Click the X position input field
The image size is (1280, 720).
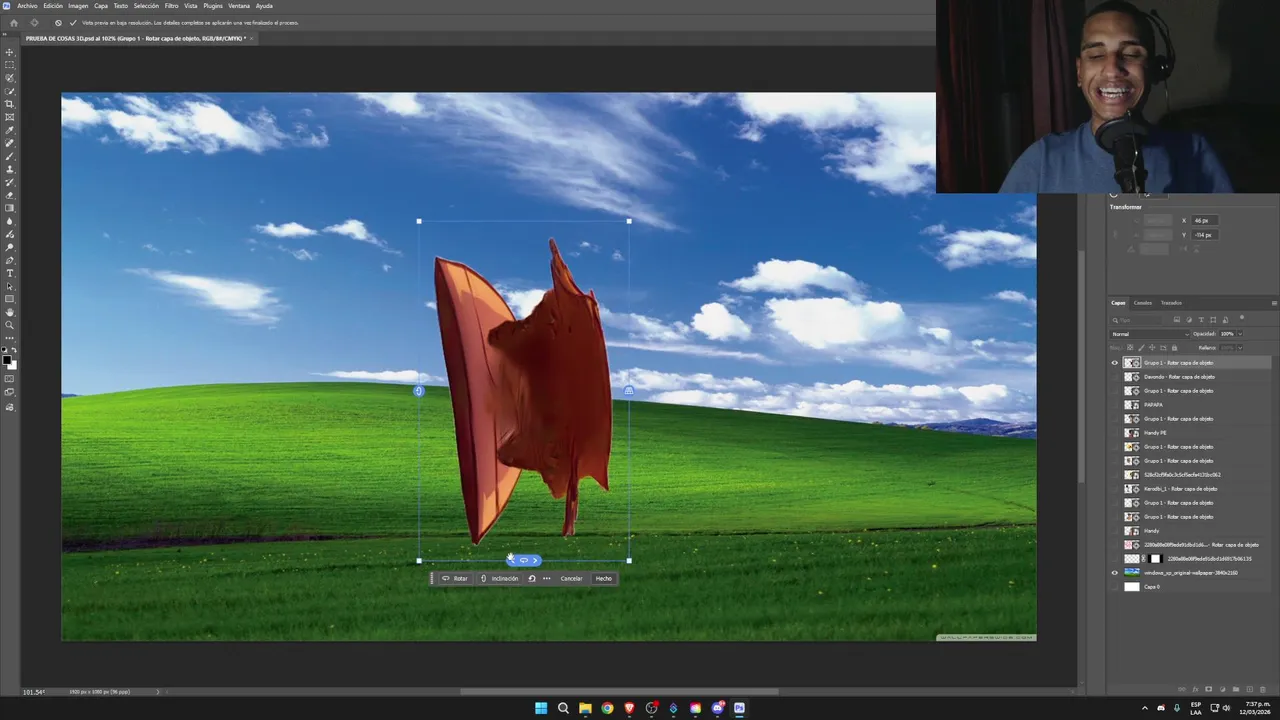click(x=1204, y=220)
